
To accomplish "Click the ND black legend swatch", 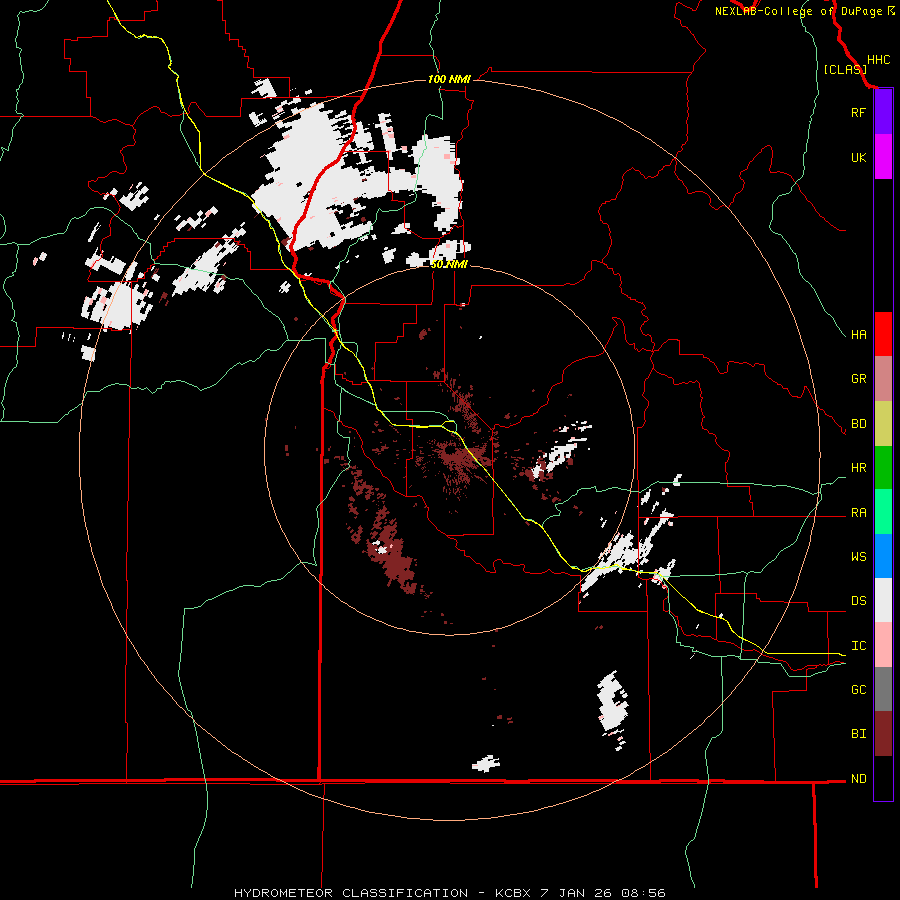I will point(883,778).
